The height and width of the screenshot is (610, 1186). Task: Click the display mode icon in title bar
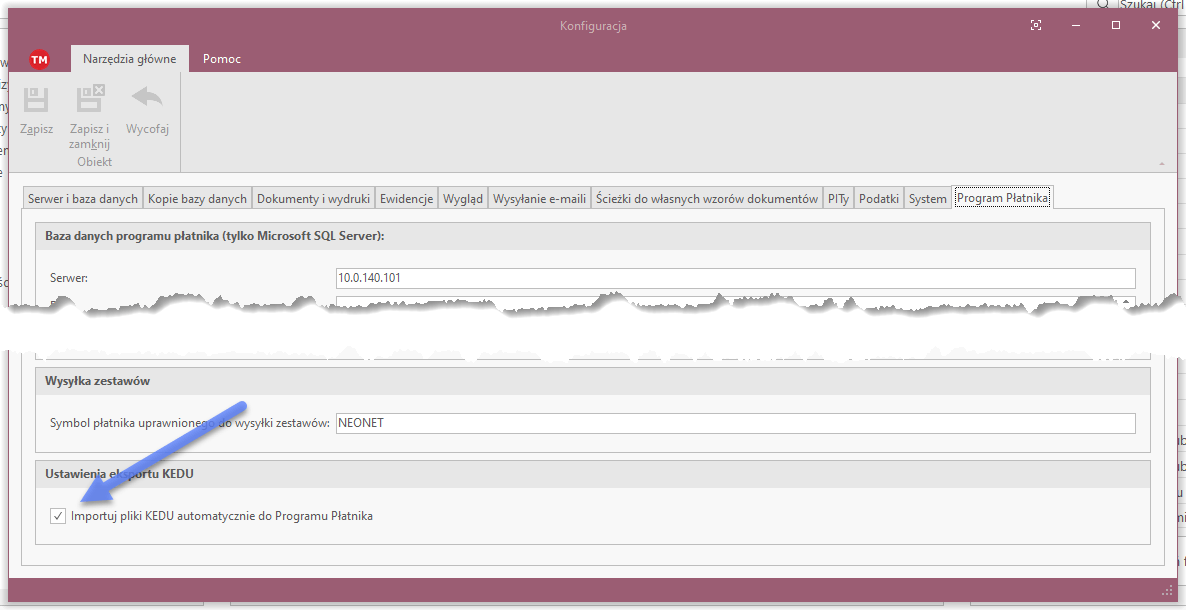(1036, 25)
